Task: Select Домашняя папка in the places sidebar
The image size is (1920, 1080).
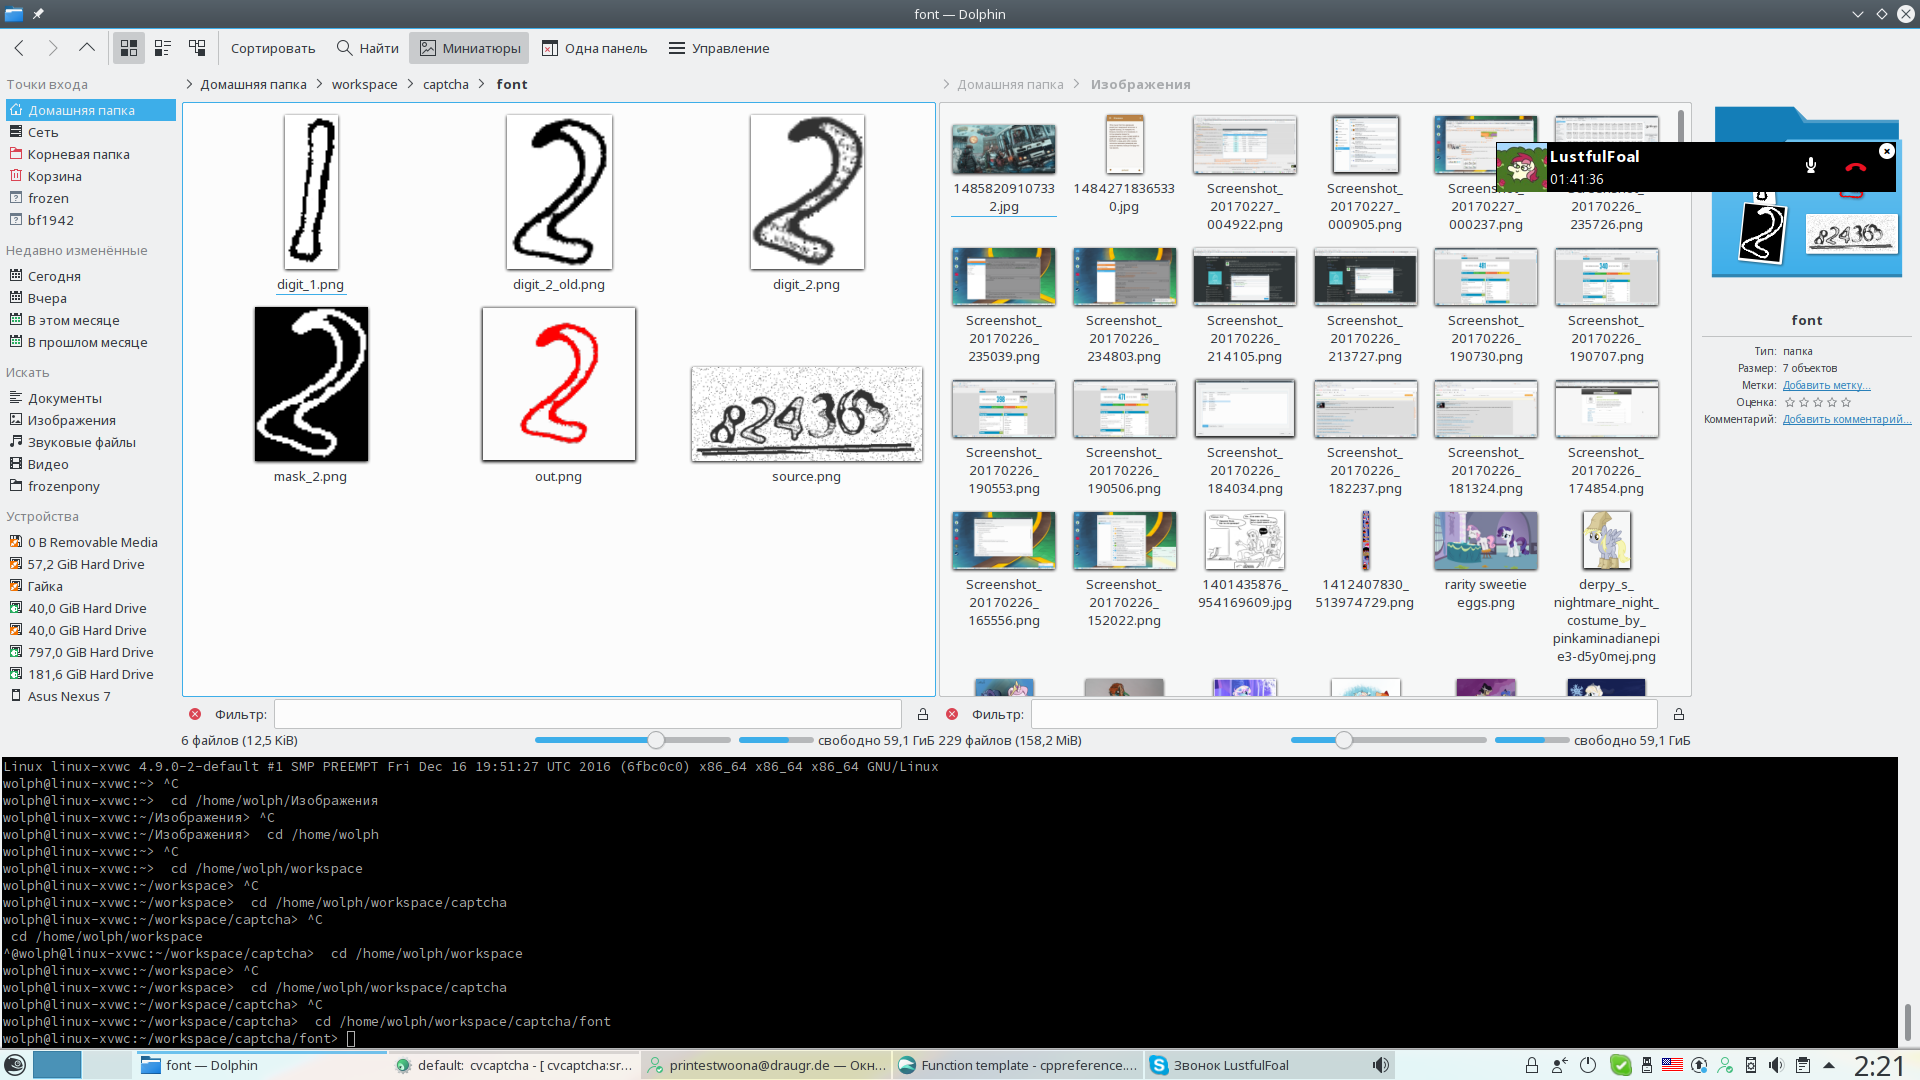Action: pos(91,110)
